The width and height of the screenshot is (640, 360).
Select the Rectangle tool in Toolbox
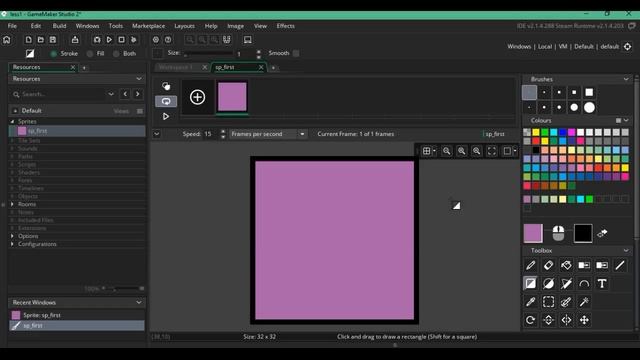click(530, 283)
